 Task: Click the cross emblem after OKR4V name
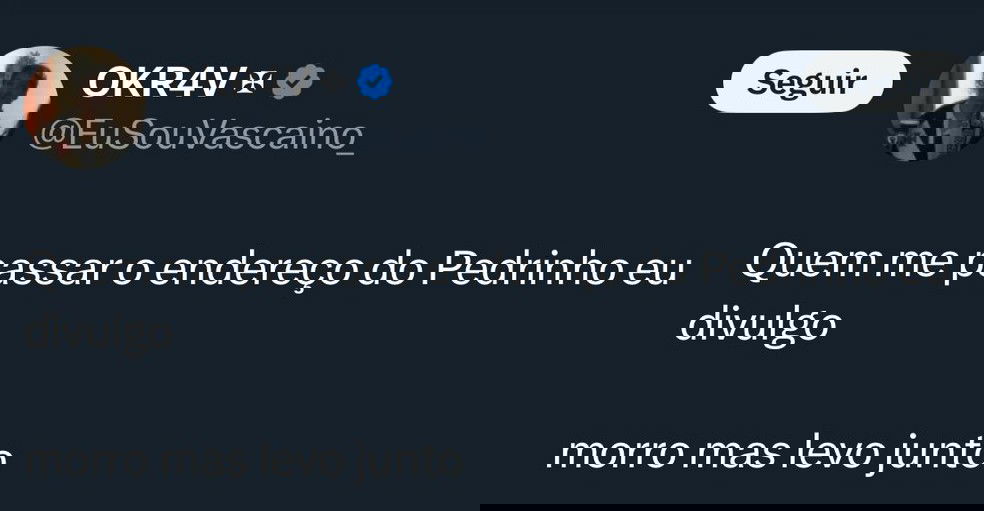pyautogui.click(x=254, y=83)
